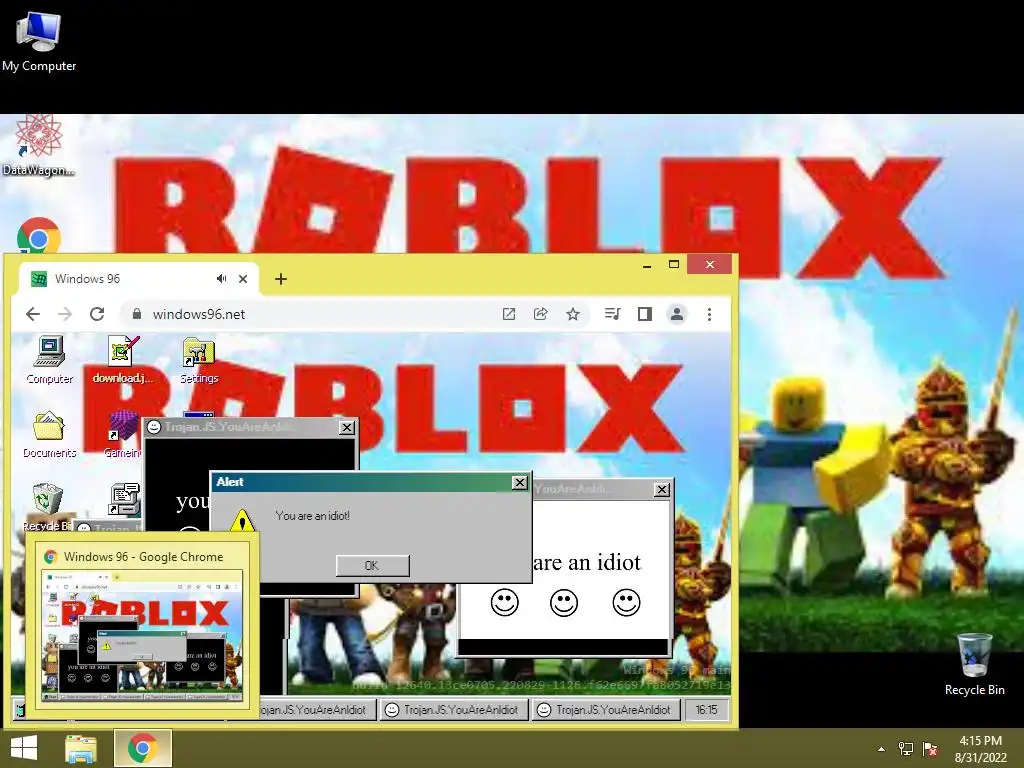Image resolution: width=1024 pixels, height=768 pixels.
Task: Show hidden system tray icons
Action: tap(881, 749)
